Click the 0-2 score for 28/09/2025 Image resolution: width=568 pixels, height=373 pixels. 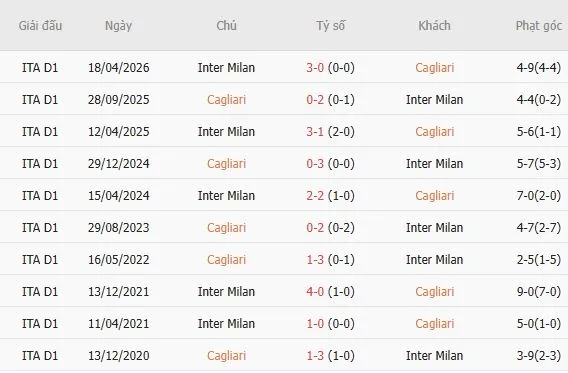[315, 100]
